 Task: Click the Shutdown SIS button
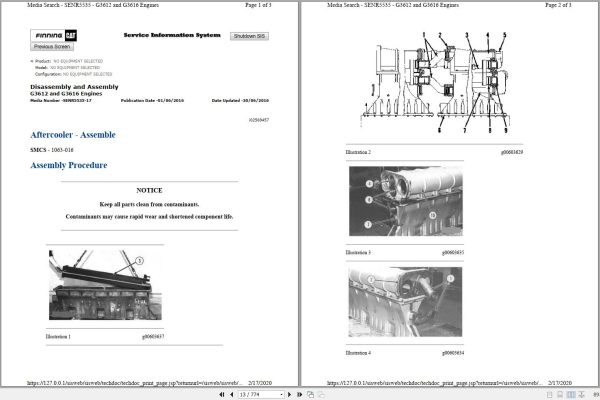coord(249,36)
